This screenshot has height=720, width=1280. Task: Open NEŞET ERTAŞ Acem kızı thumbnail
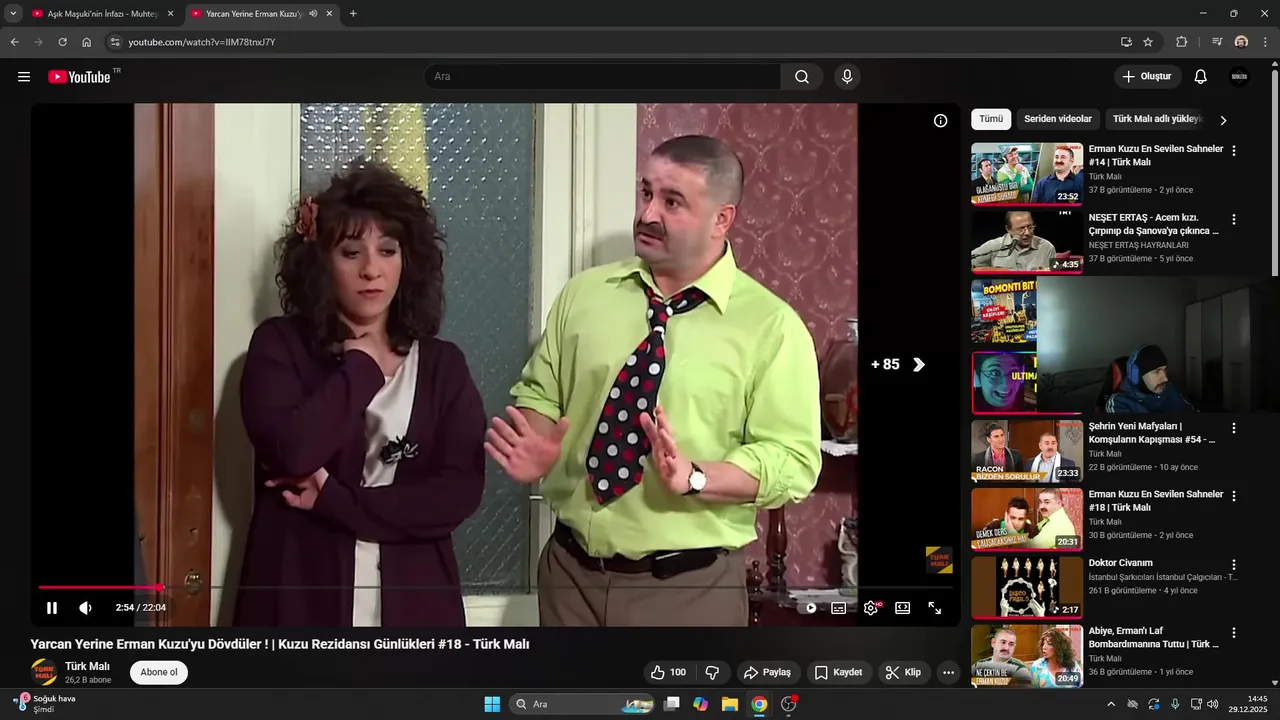click(x=1027, y=242)
